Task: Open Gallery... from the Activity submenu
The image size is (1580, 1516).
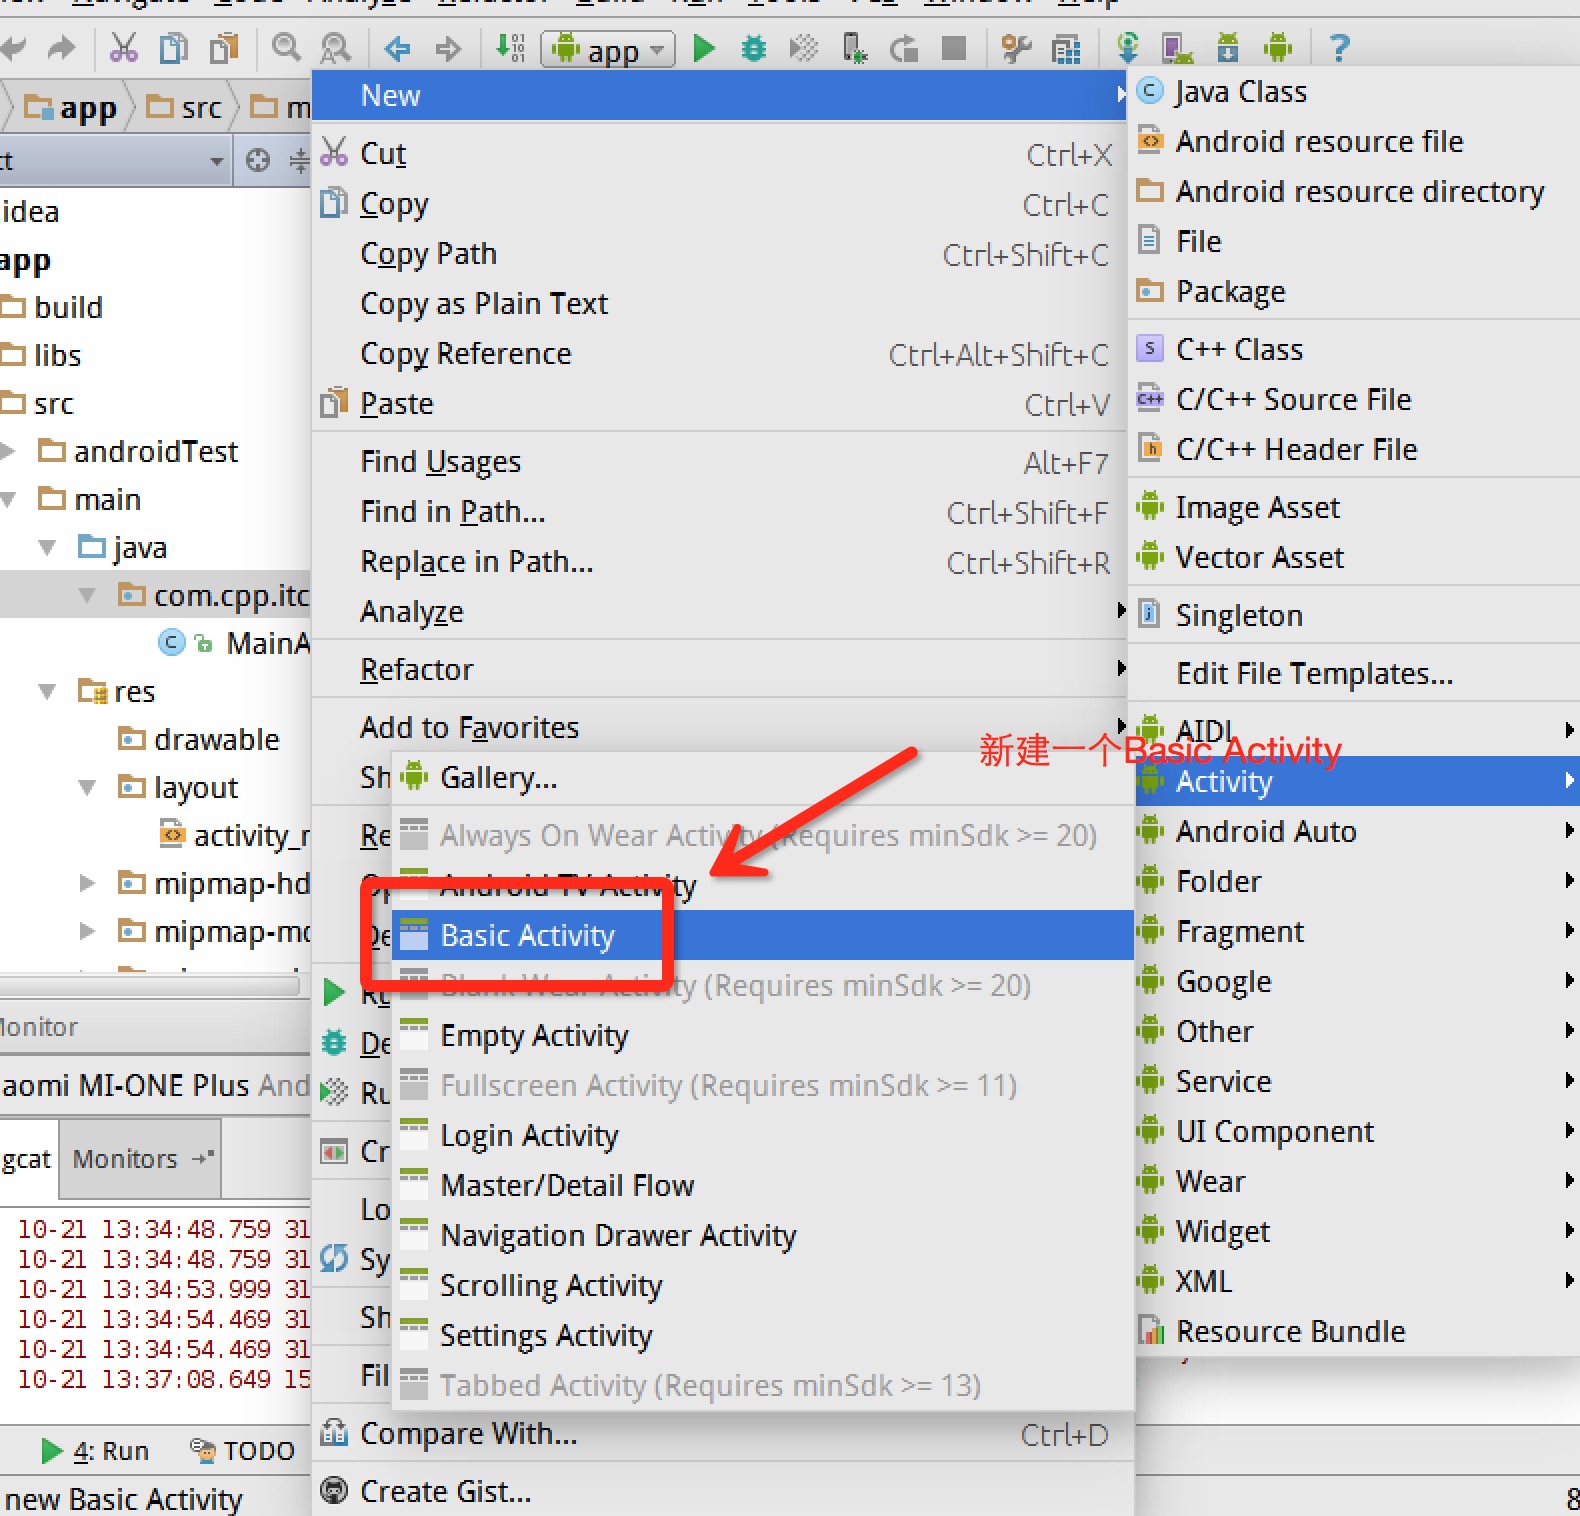Action: [762, 777]
